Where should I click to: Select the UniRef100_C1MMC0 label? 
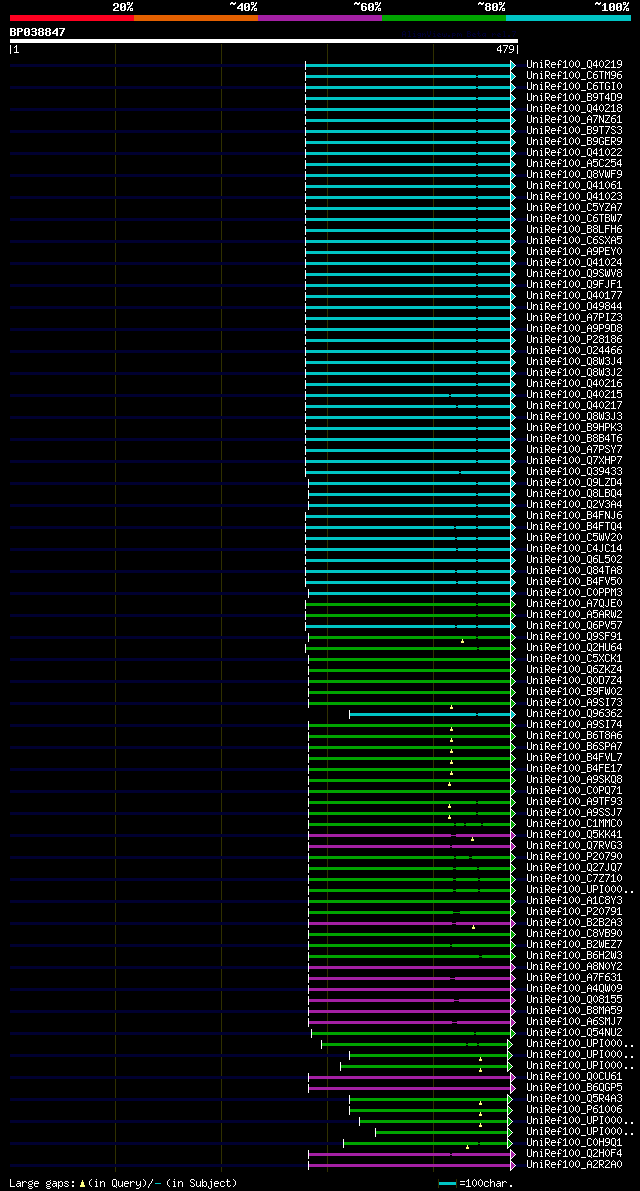(x=574, y=825)
